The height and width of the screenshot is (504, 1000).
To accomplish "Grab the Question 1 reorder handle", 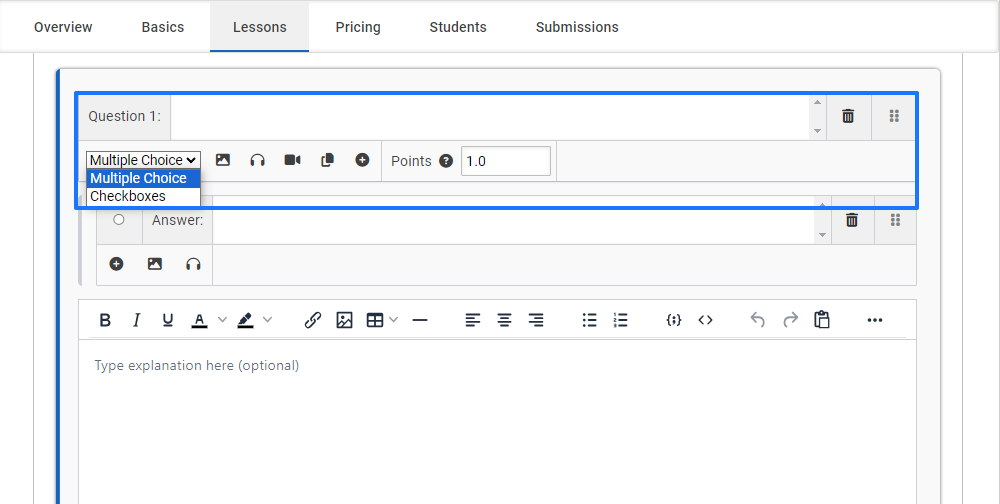I will coord(894,116).
